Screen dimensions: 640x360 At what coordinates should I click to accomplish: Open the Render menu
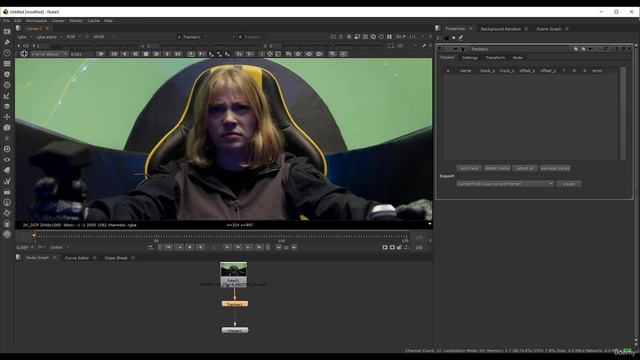point(76,20)
